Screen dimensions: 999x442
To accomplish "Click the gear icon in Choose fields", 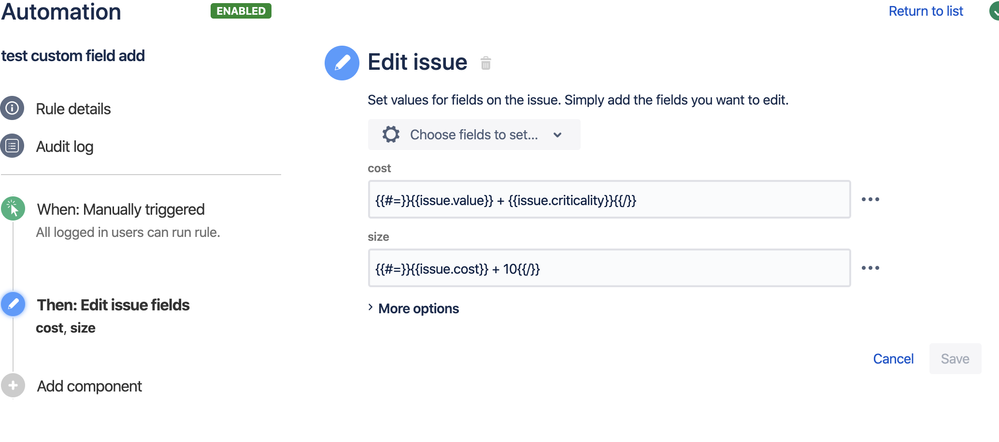I will click(x=391, y=134).
